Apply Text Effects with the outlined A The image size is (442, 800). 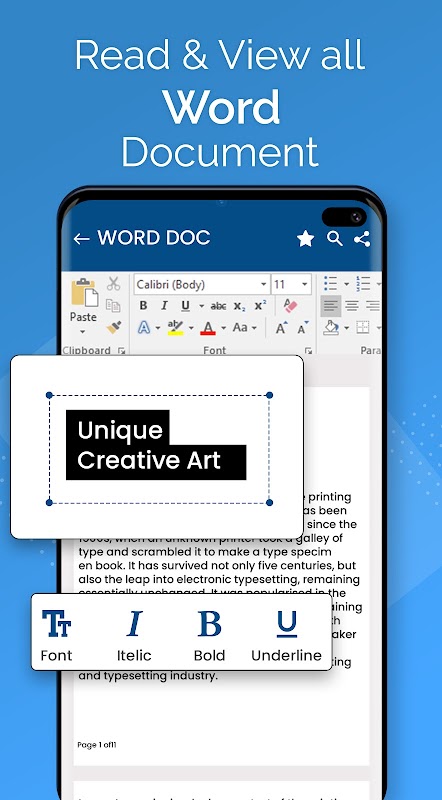point(144,327)
